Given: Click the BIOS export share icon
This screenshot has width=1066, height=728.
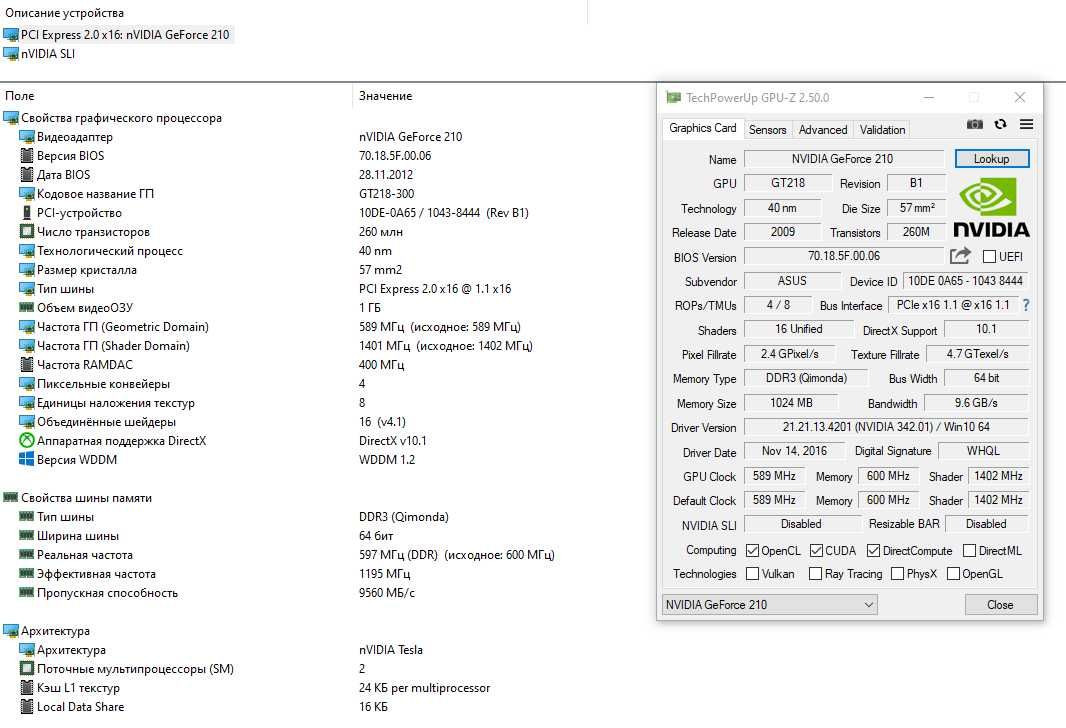Looking at the screenshot, I should pos(959,256).
